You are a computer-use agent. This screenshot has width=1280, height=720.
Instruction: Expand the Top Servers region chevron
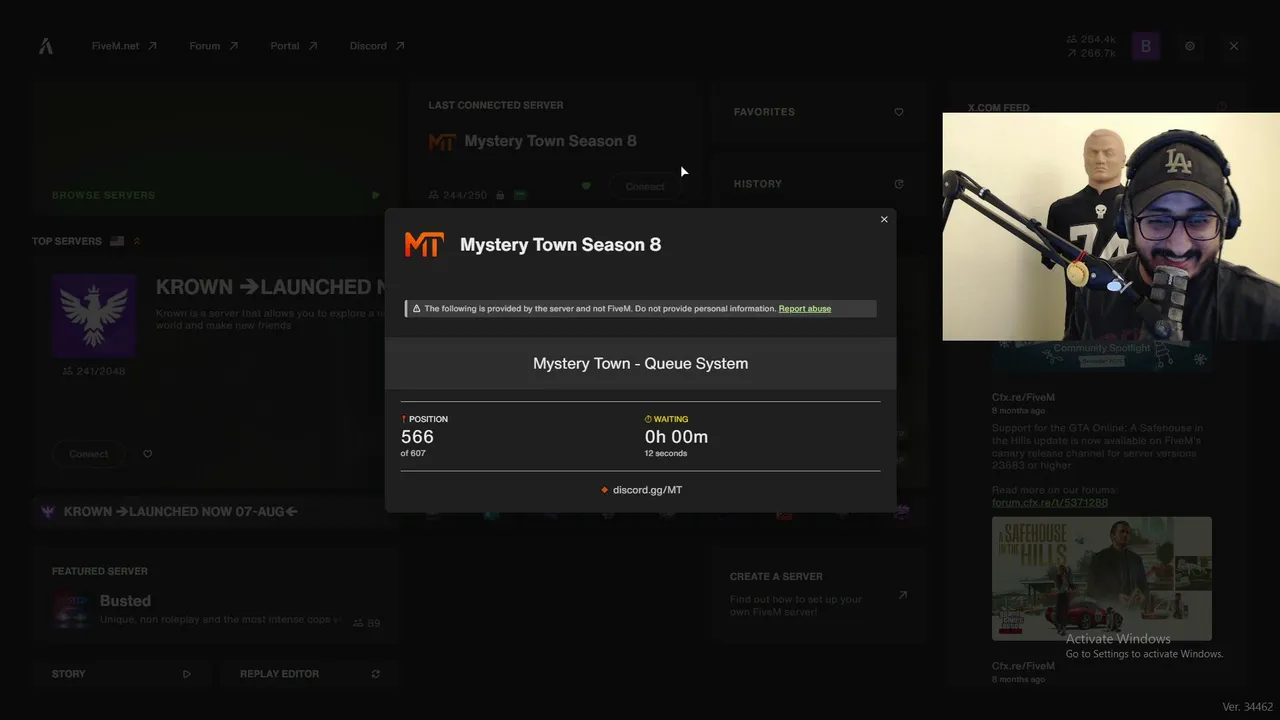(x=137, y=241)
